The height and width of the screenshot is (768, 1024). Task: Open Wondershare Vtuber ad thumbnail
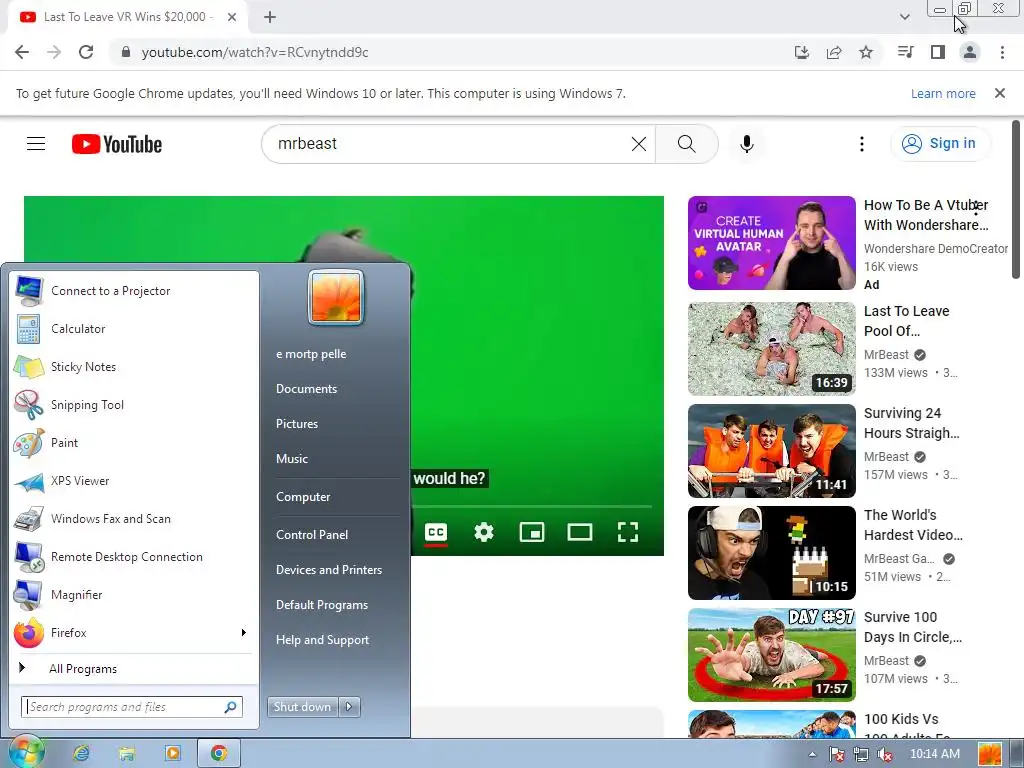click(771, 243)
